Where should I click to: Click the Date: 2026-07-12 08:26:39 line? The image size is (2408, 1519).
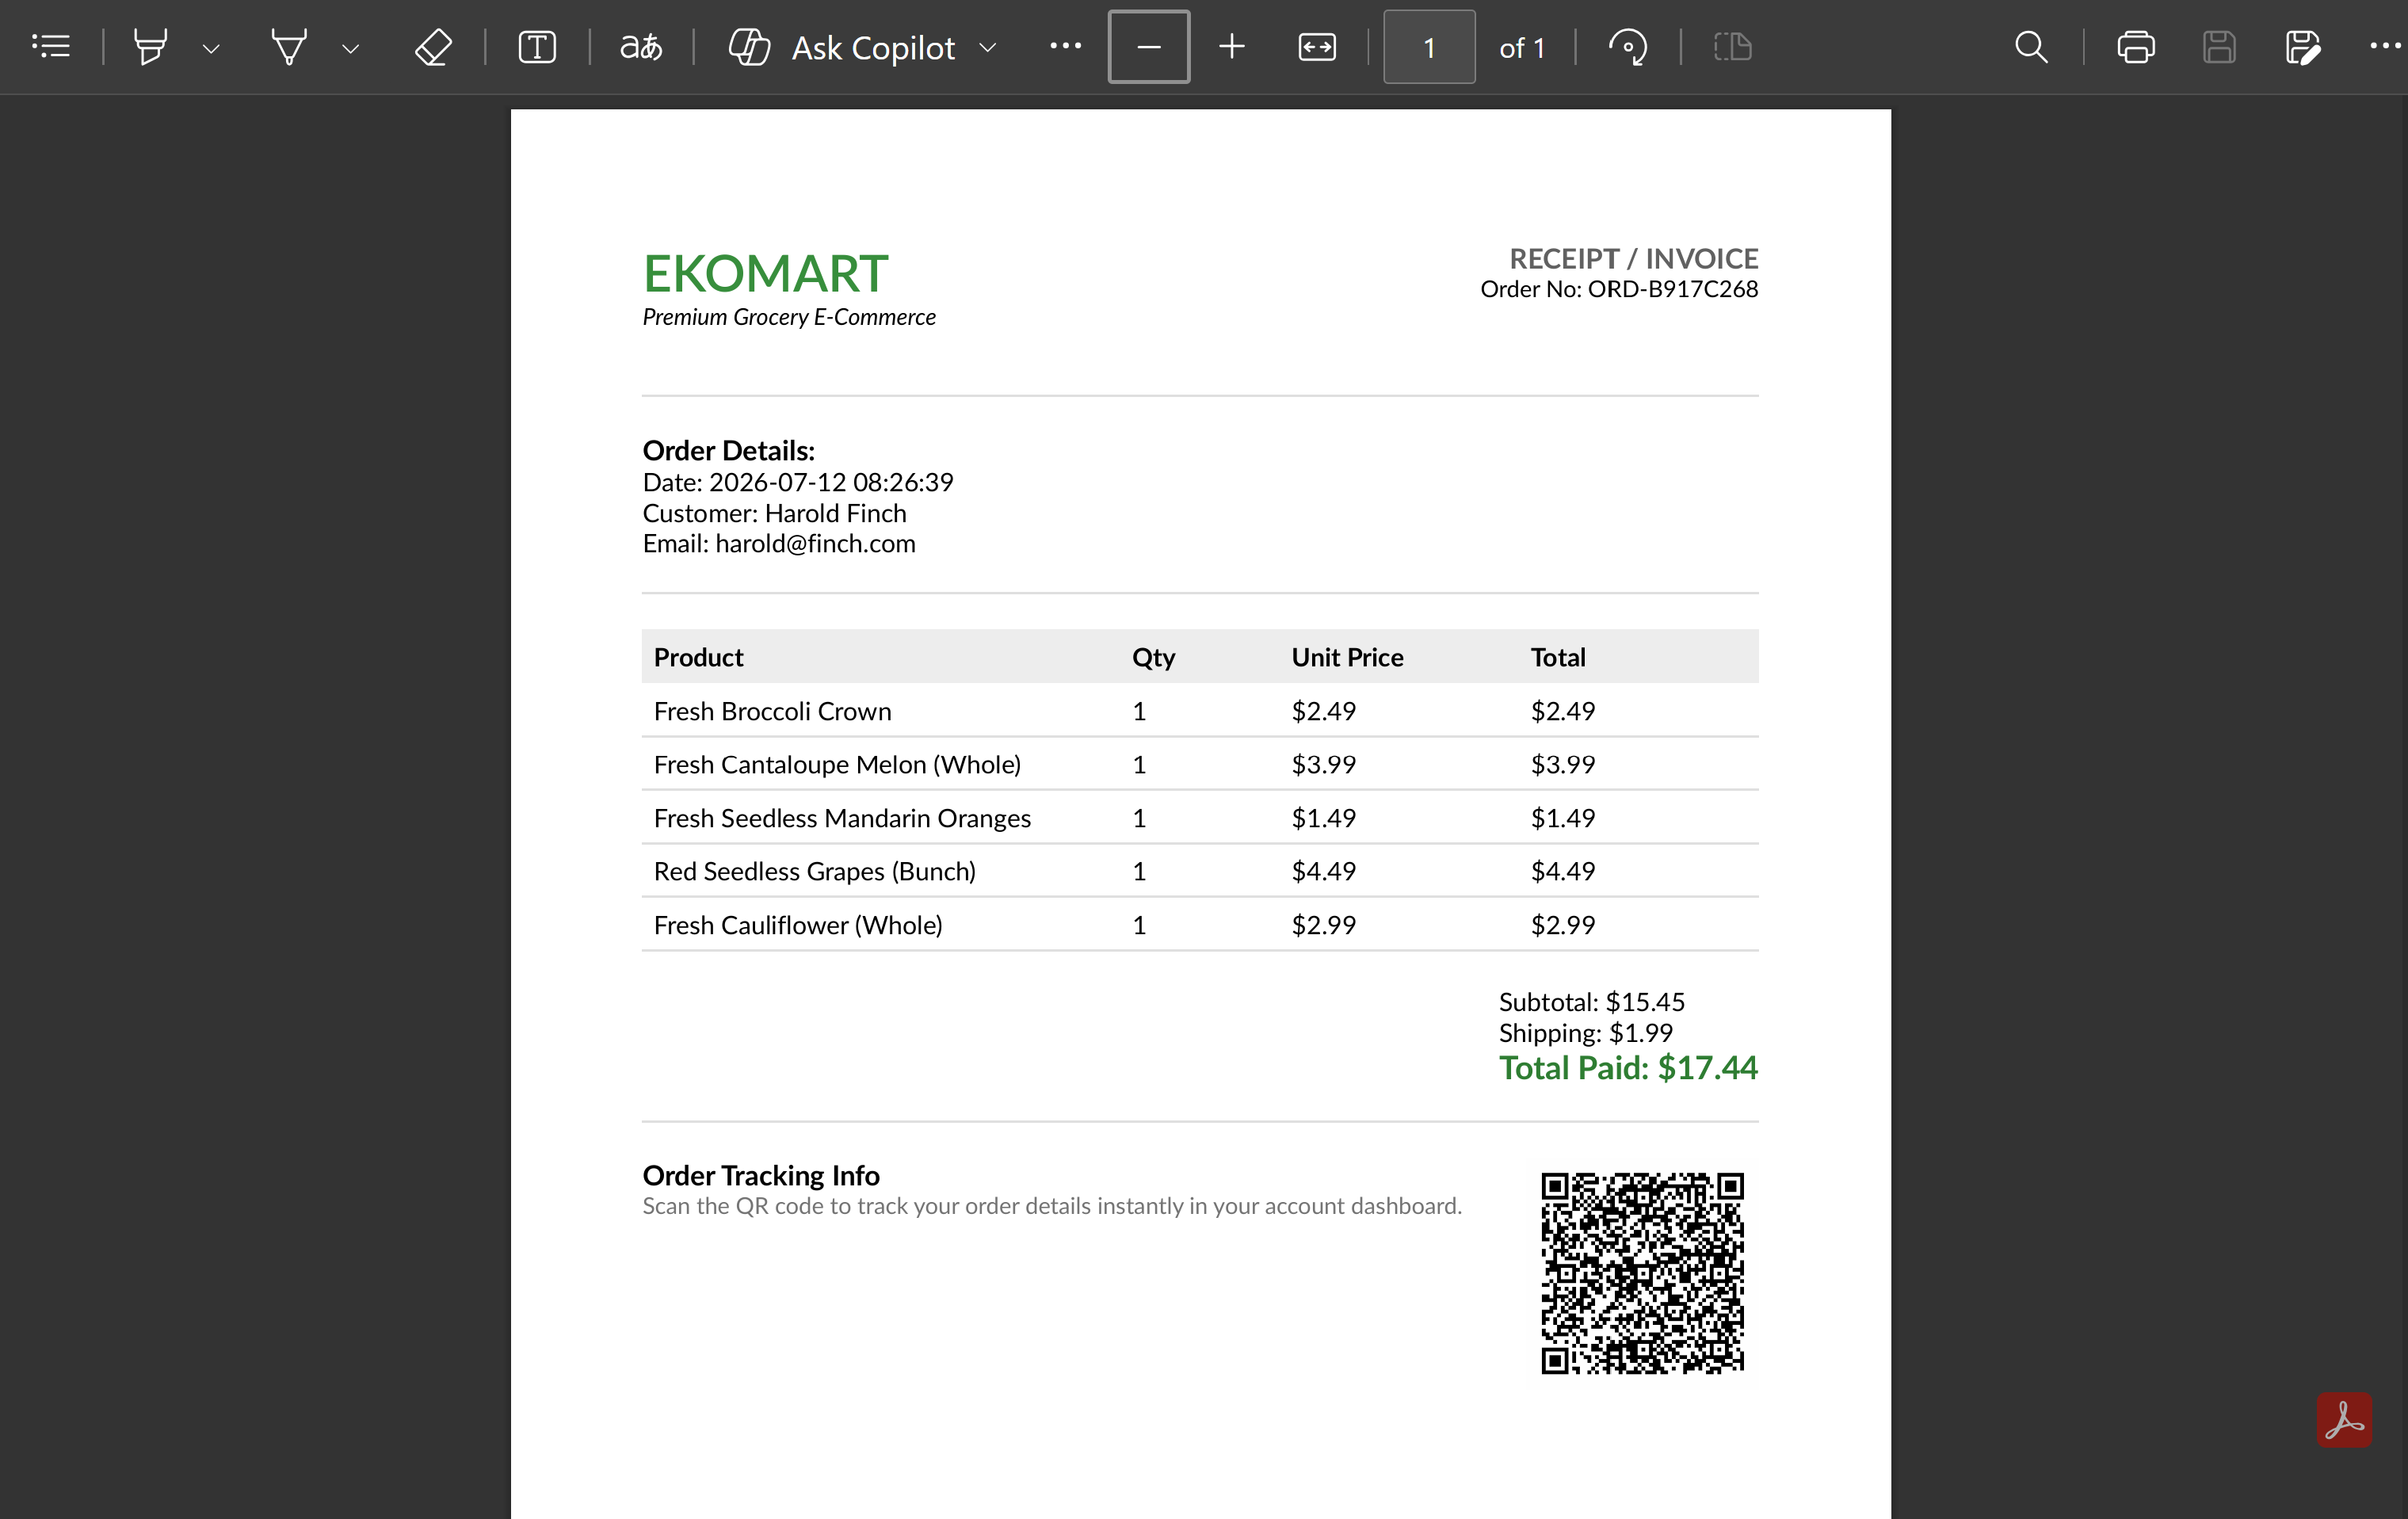click(x=798, y=482)
